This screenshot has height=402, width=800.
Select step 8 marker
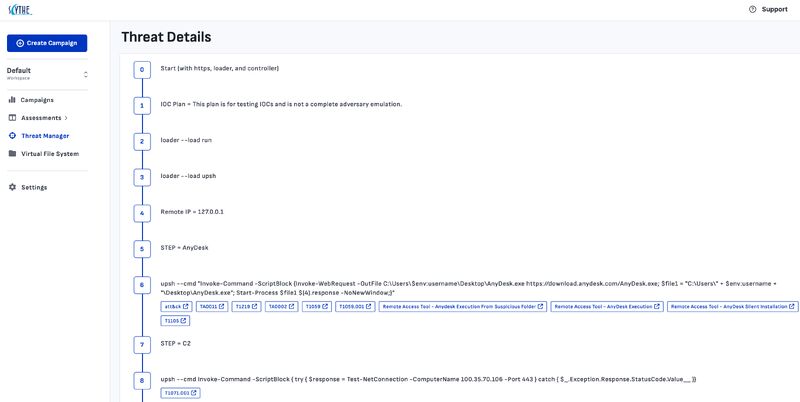pos(142,381)
